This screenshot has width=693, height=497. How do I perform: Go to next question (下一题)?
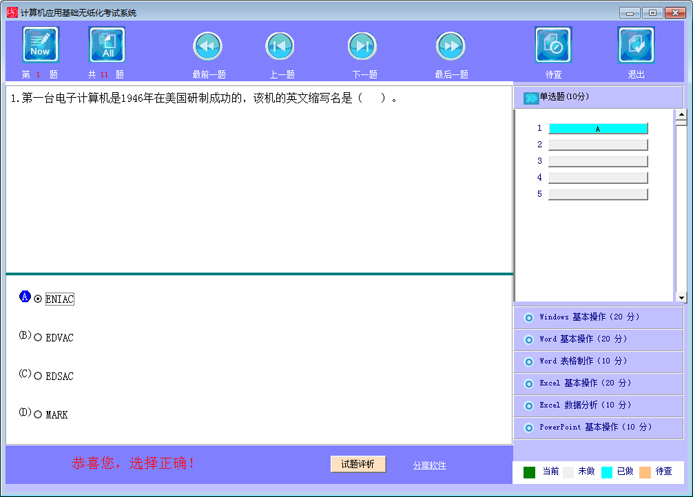362,46
